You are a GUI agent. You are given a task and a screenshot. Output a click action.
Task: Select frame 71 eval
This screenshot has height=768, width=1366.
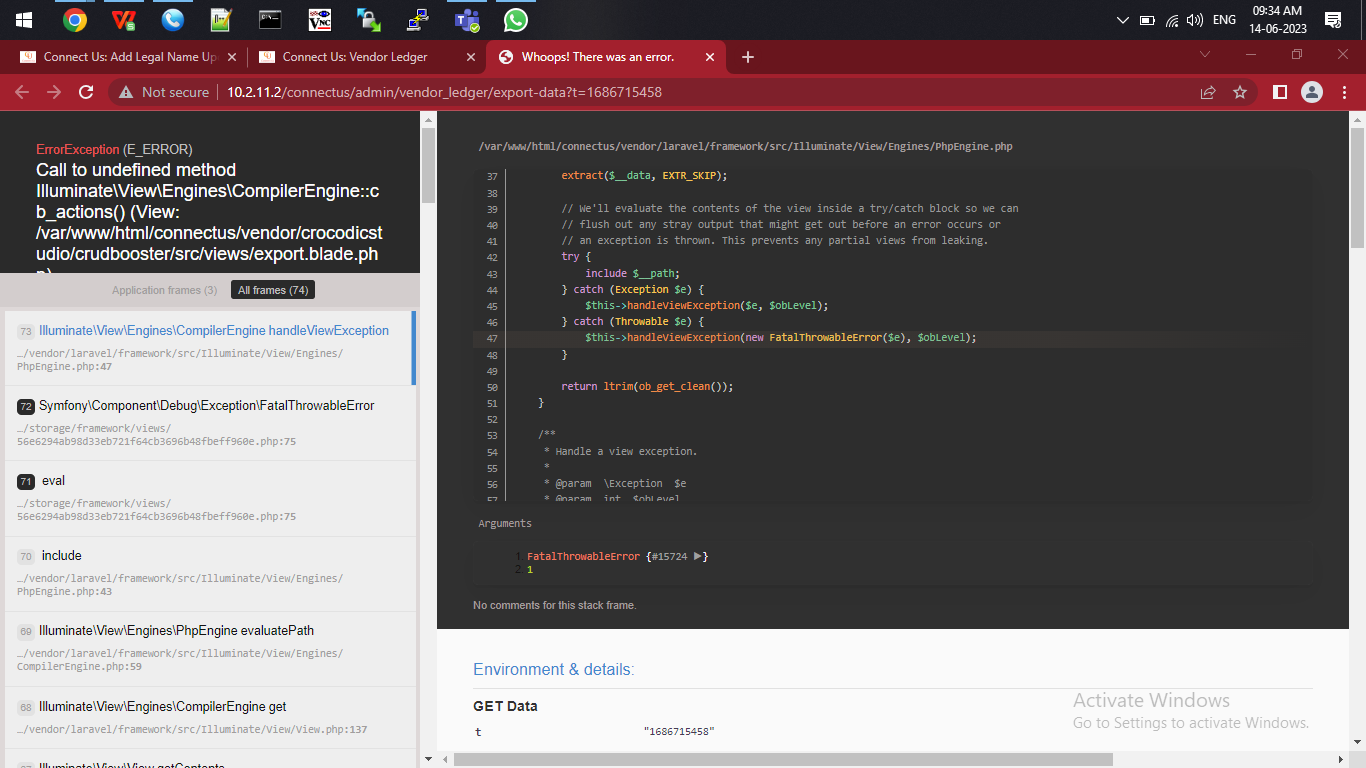click(210, 498)
